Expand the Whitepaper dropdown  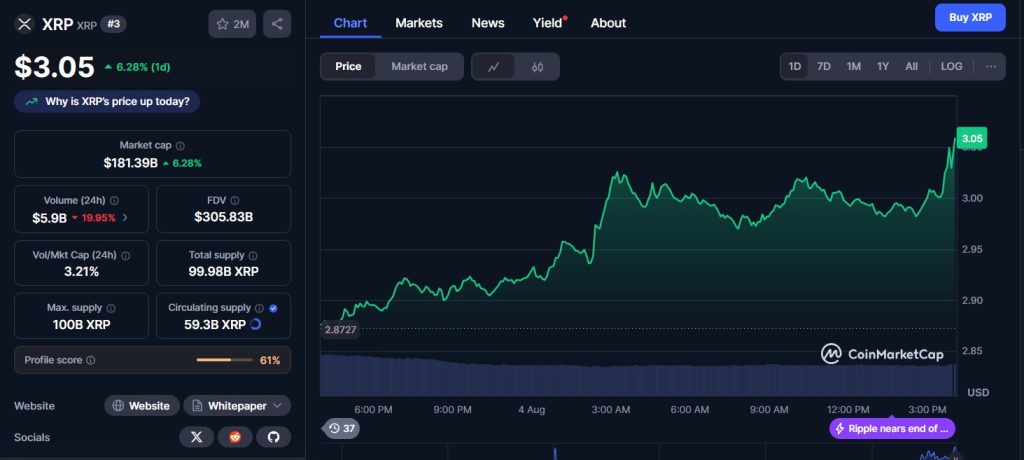point(237,406)
